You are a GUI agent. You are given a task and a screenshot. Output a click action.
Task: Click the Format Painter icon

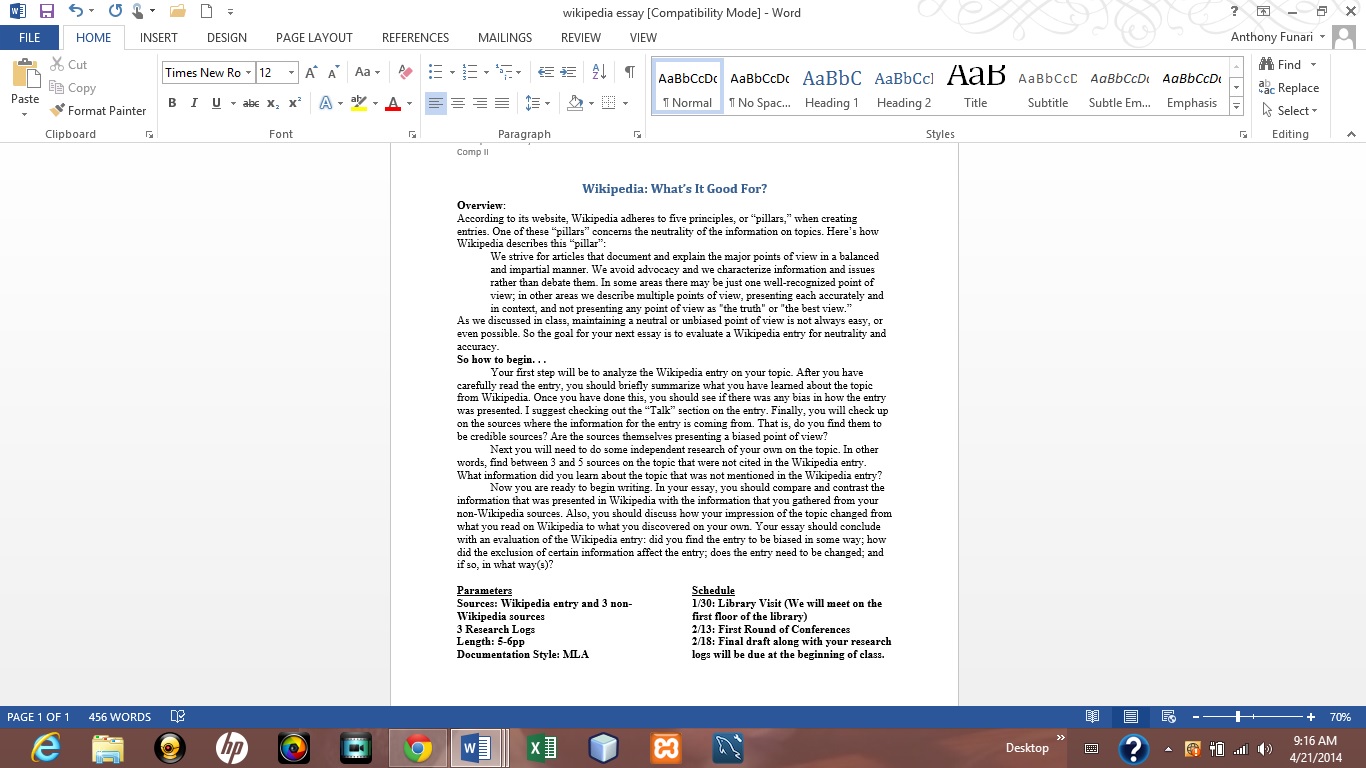(x=97, y=111)
